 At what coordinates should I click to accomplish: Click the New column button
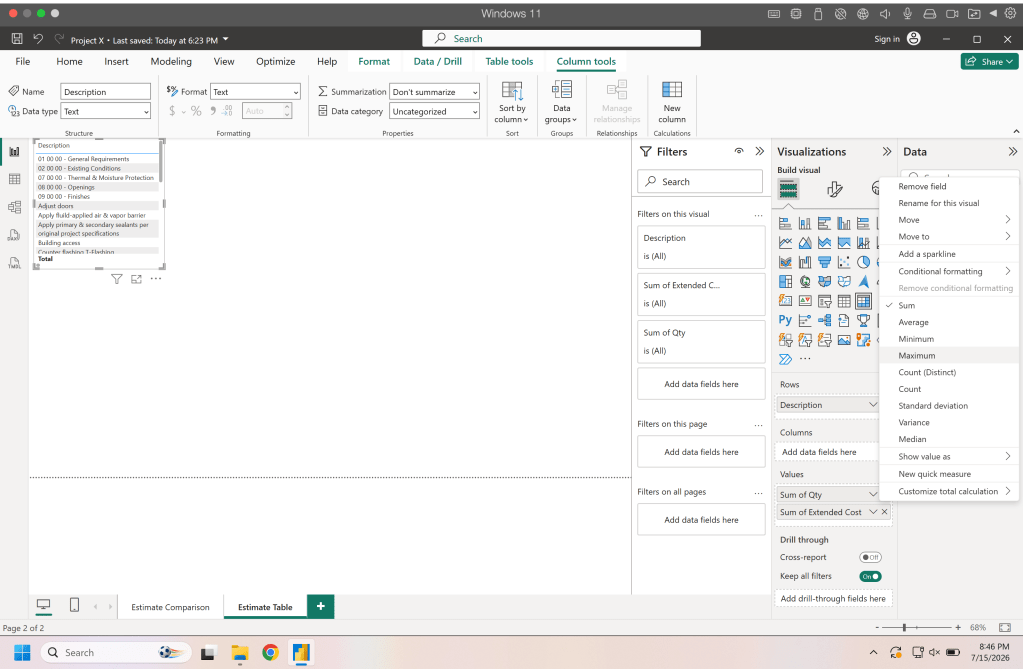point(671,103)
